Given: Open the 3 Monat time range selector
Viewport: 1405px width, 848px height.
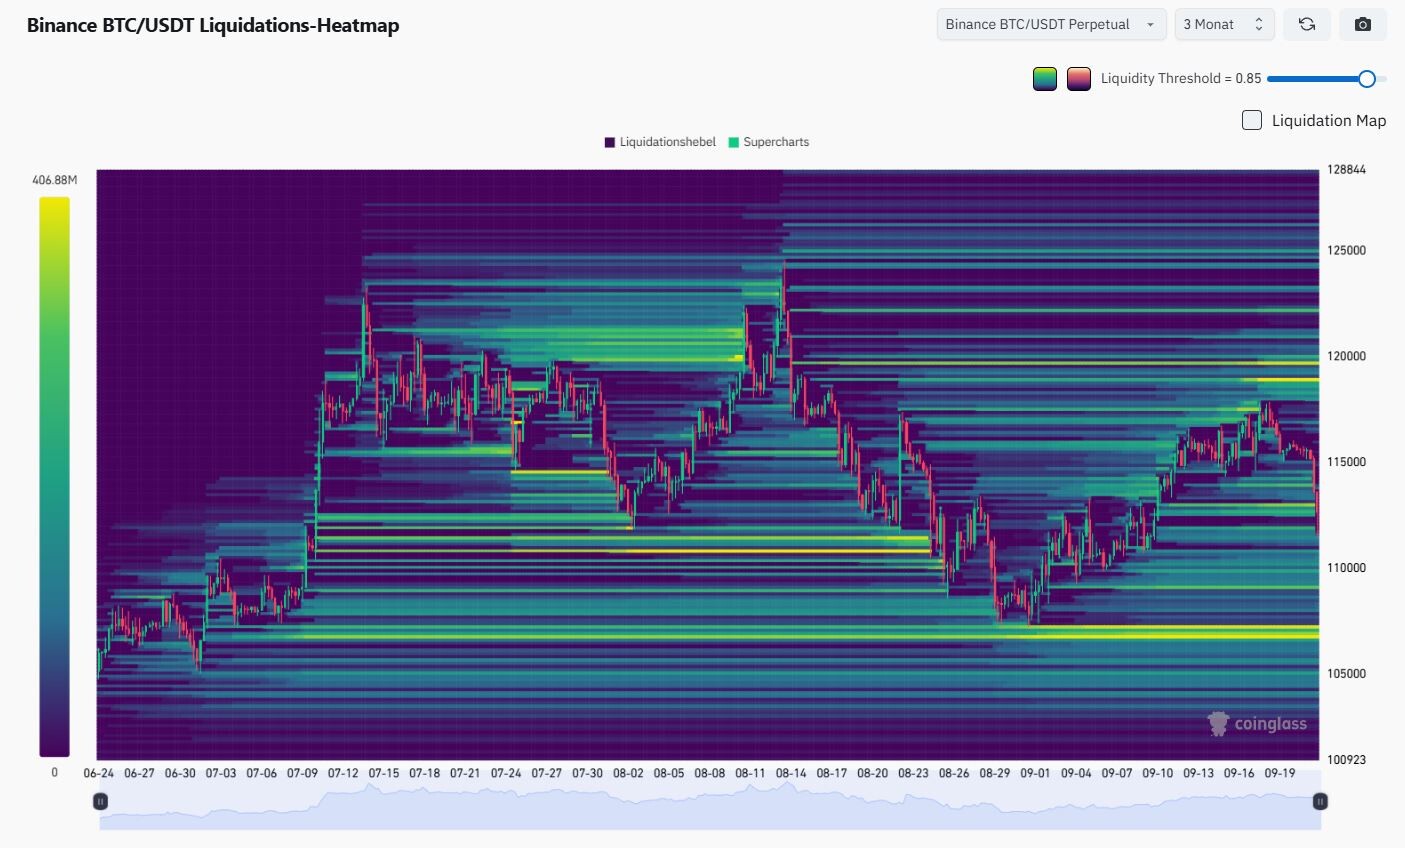Looking at the screenshot, I should pos(1225,25).
